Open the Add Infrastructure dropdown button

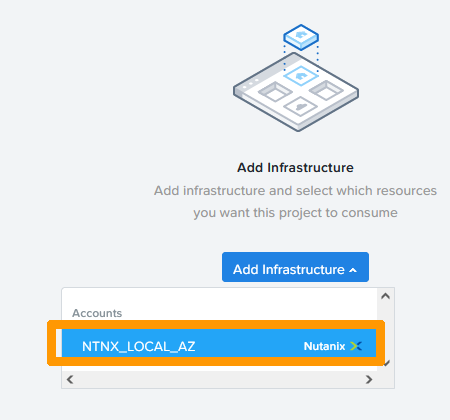pyautogui.click(x=295, y=267)
